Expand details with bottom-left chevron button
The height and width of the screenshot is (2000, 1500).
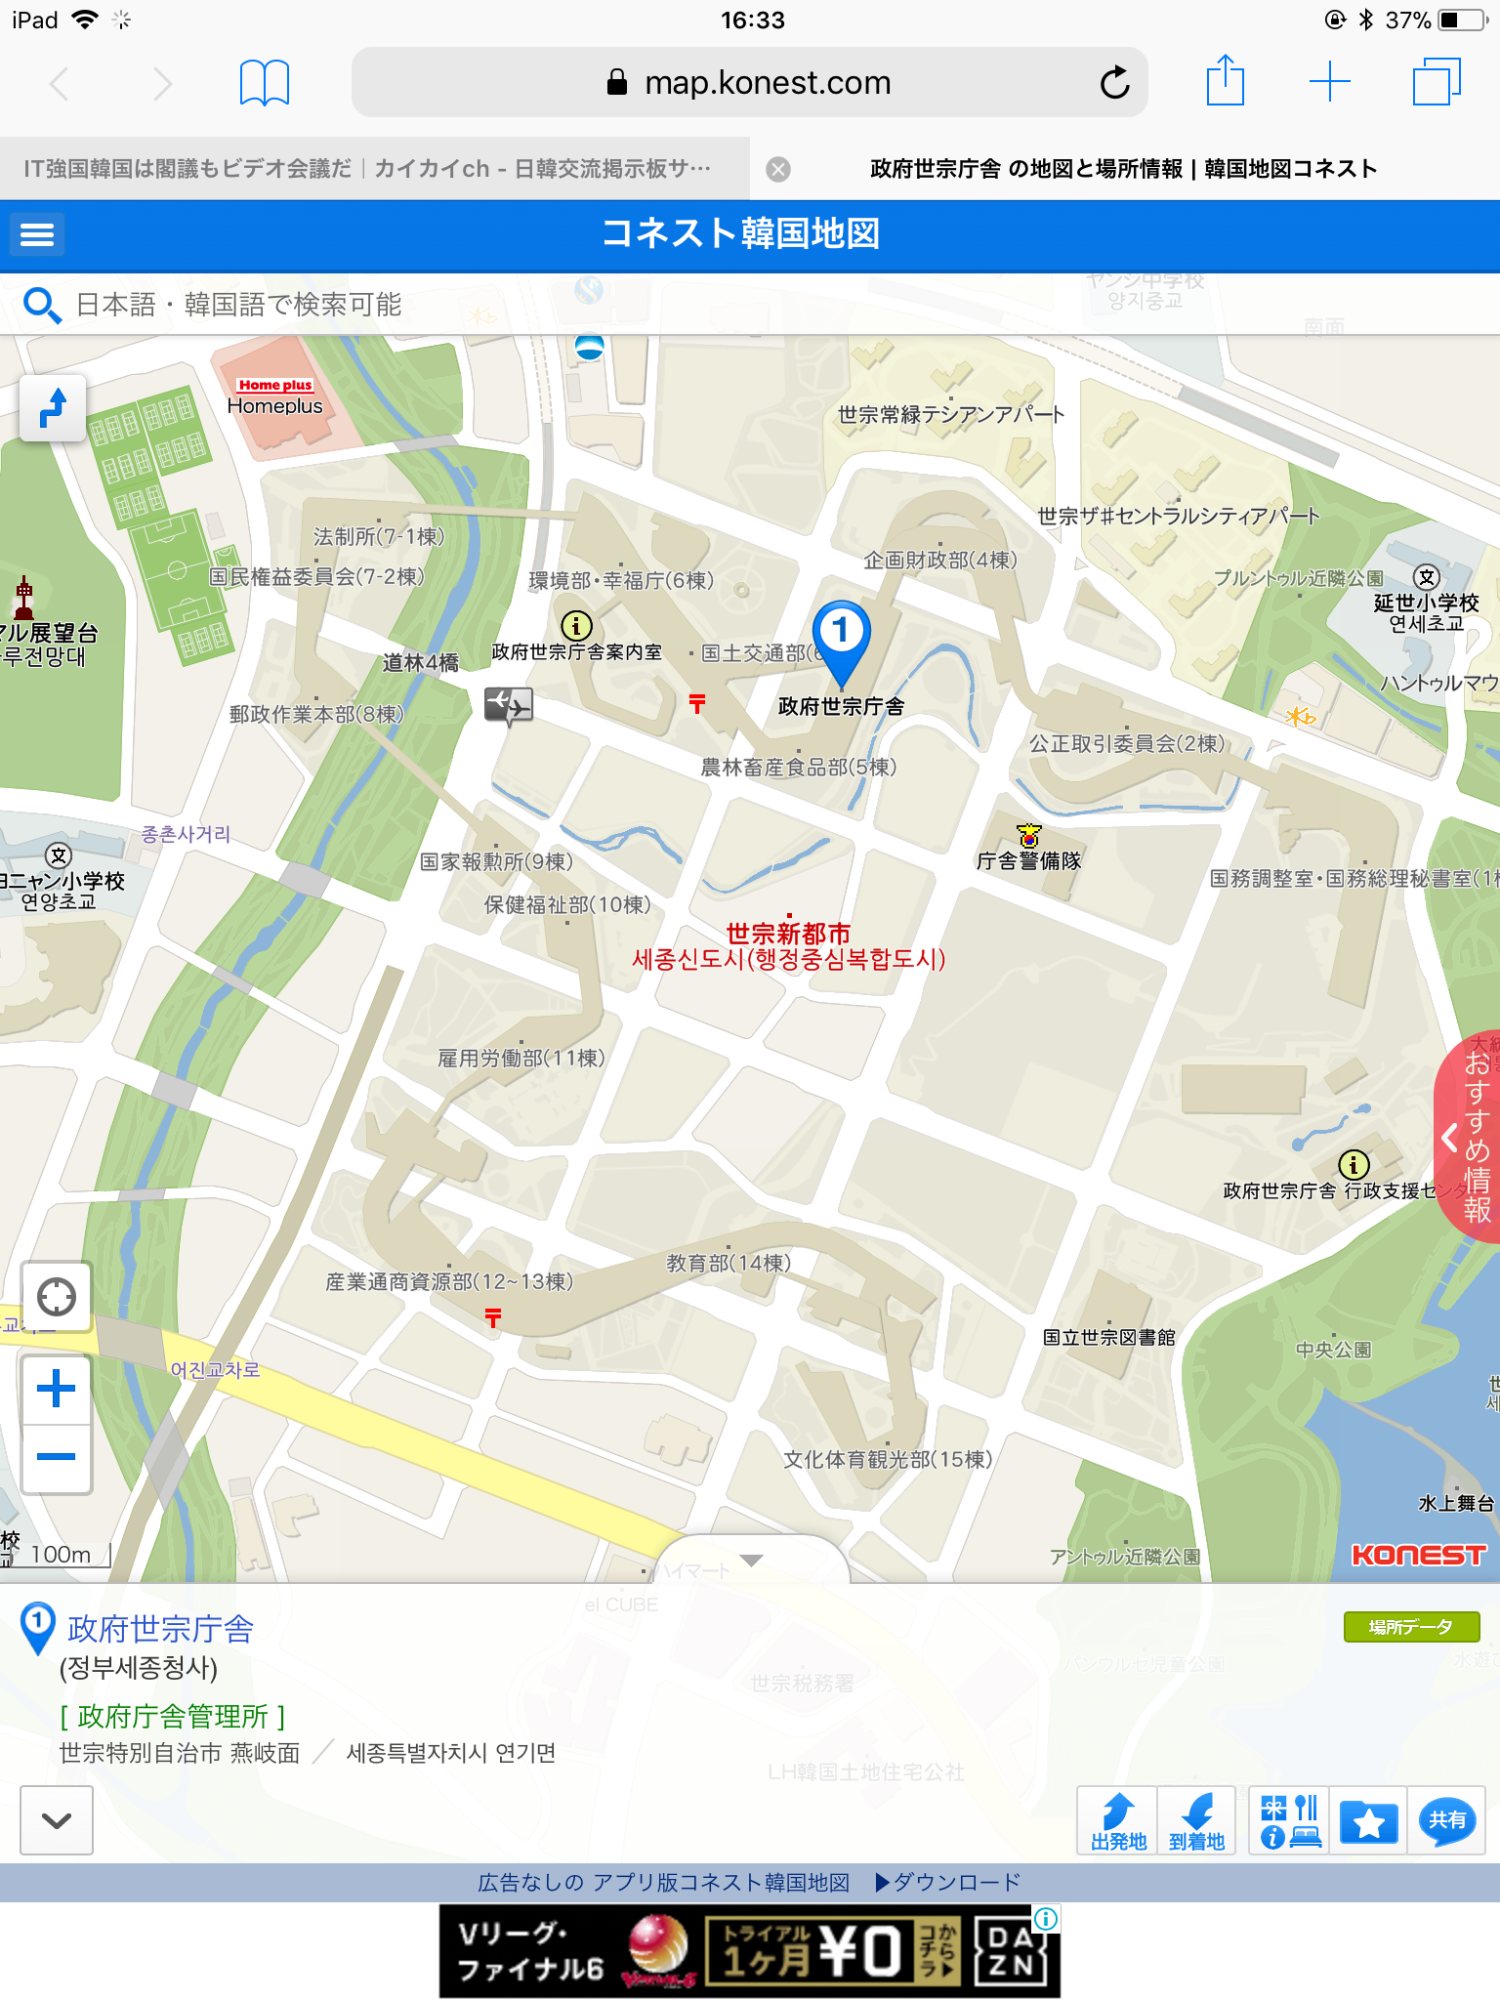click(57, 1820)
